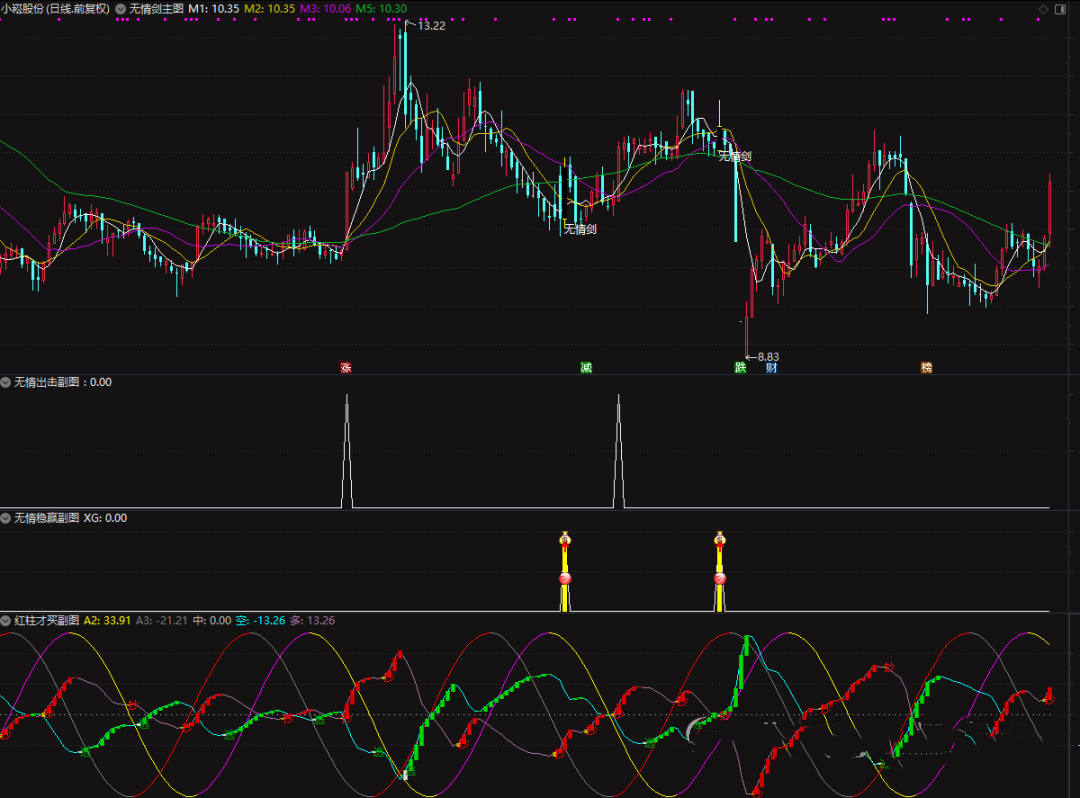
Task: Click the stock title 小崧股份 (日线.前复权)
Action: [x=55, y=8]
